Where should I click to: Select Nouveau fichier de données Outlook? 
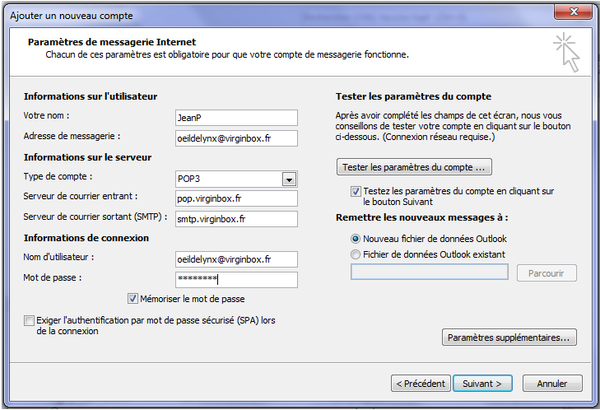pyautogui.click(x=356, y=239)
